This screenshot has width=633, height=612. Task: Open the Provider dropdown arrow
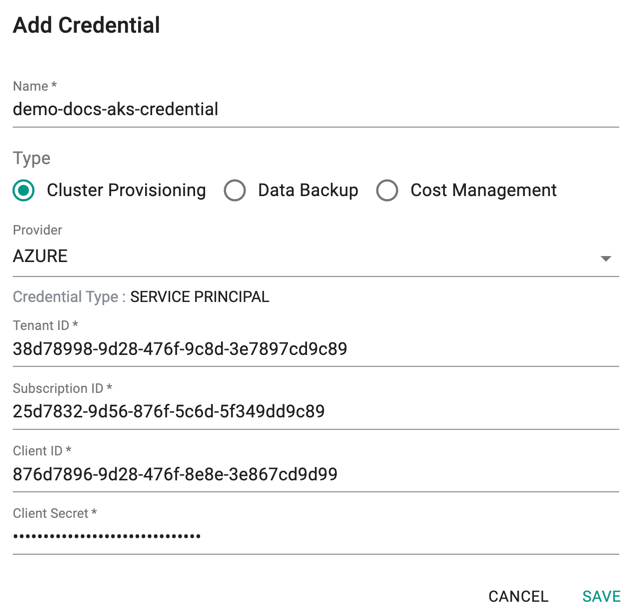(606, 258)
